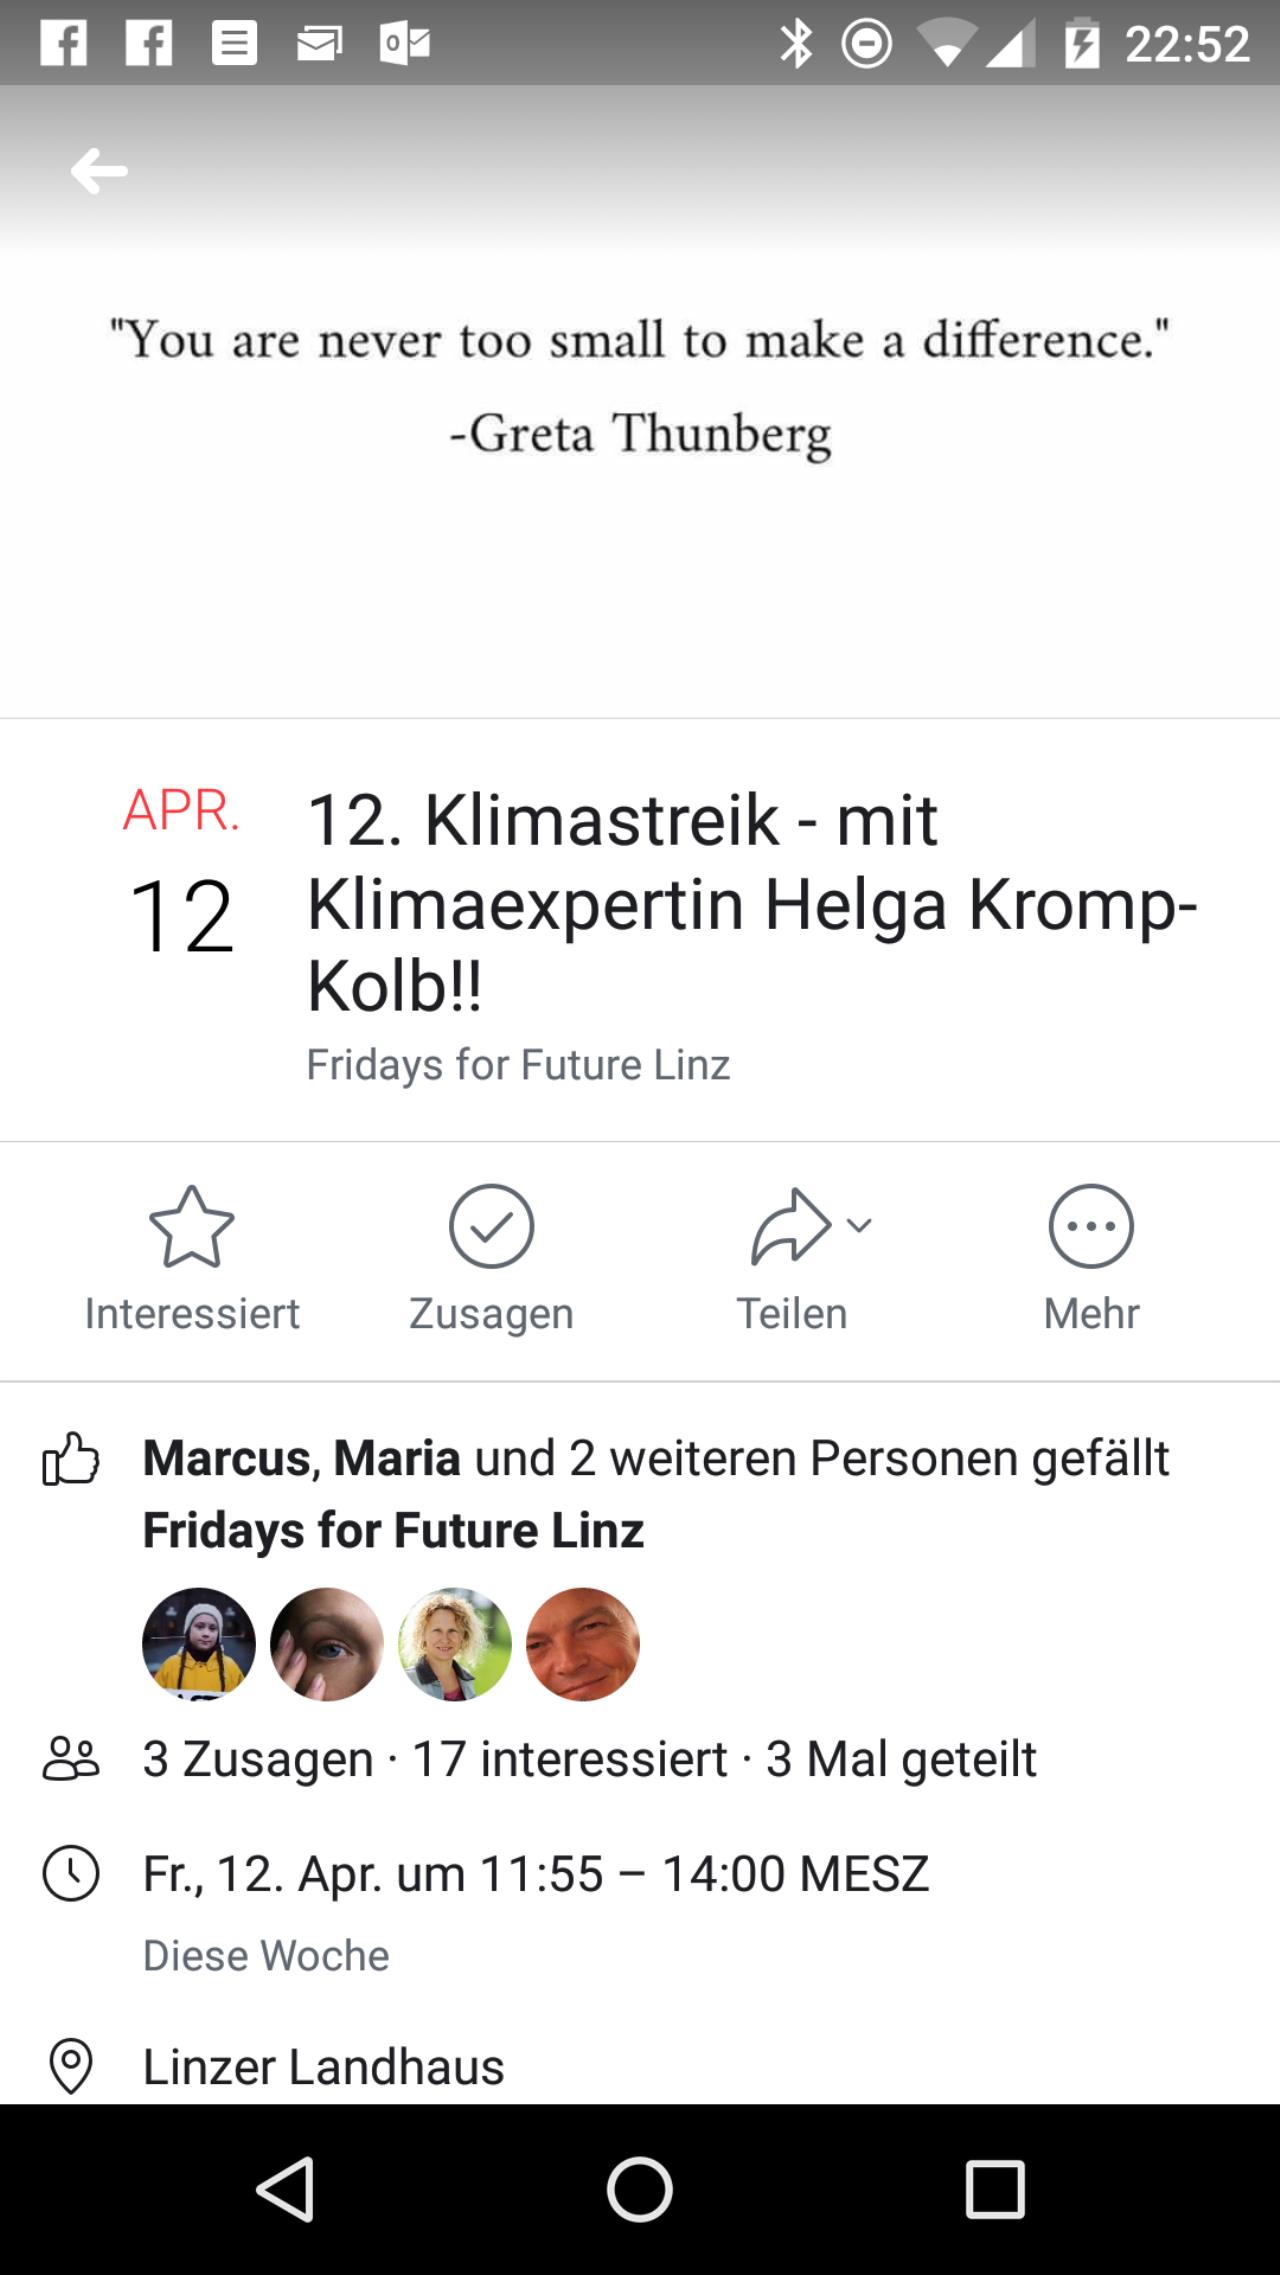The height and width of the screenshot is (2275, 1280).
Task: Open the Fridays for Future Linz organizer link
Action: click(x=518, y=1065)
